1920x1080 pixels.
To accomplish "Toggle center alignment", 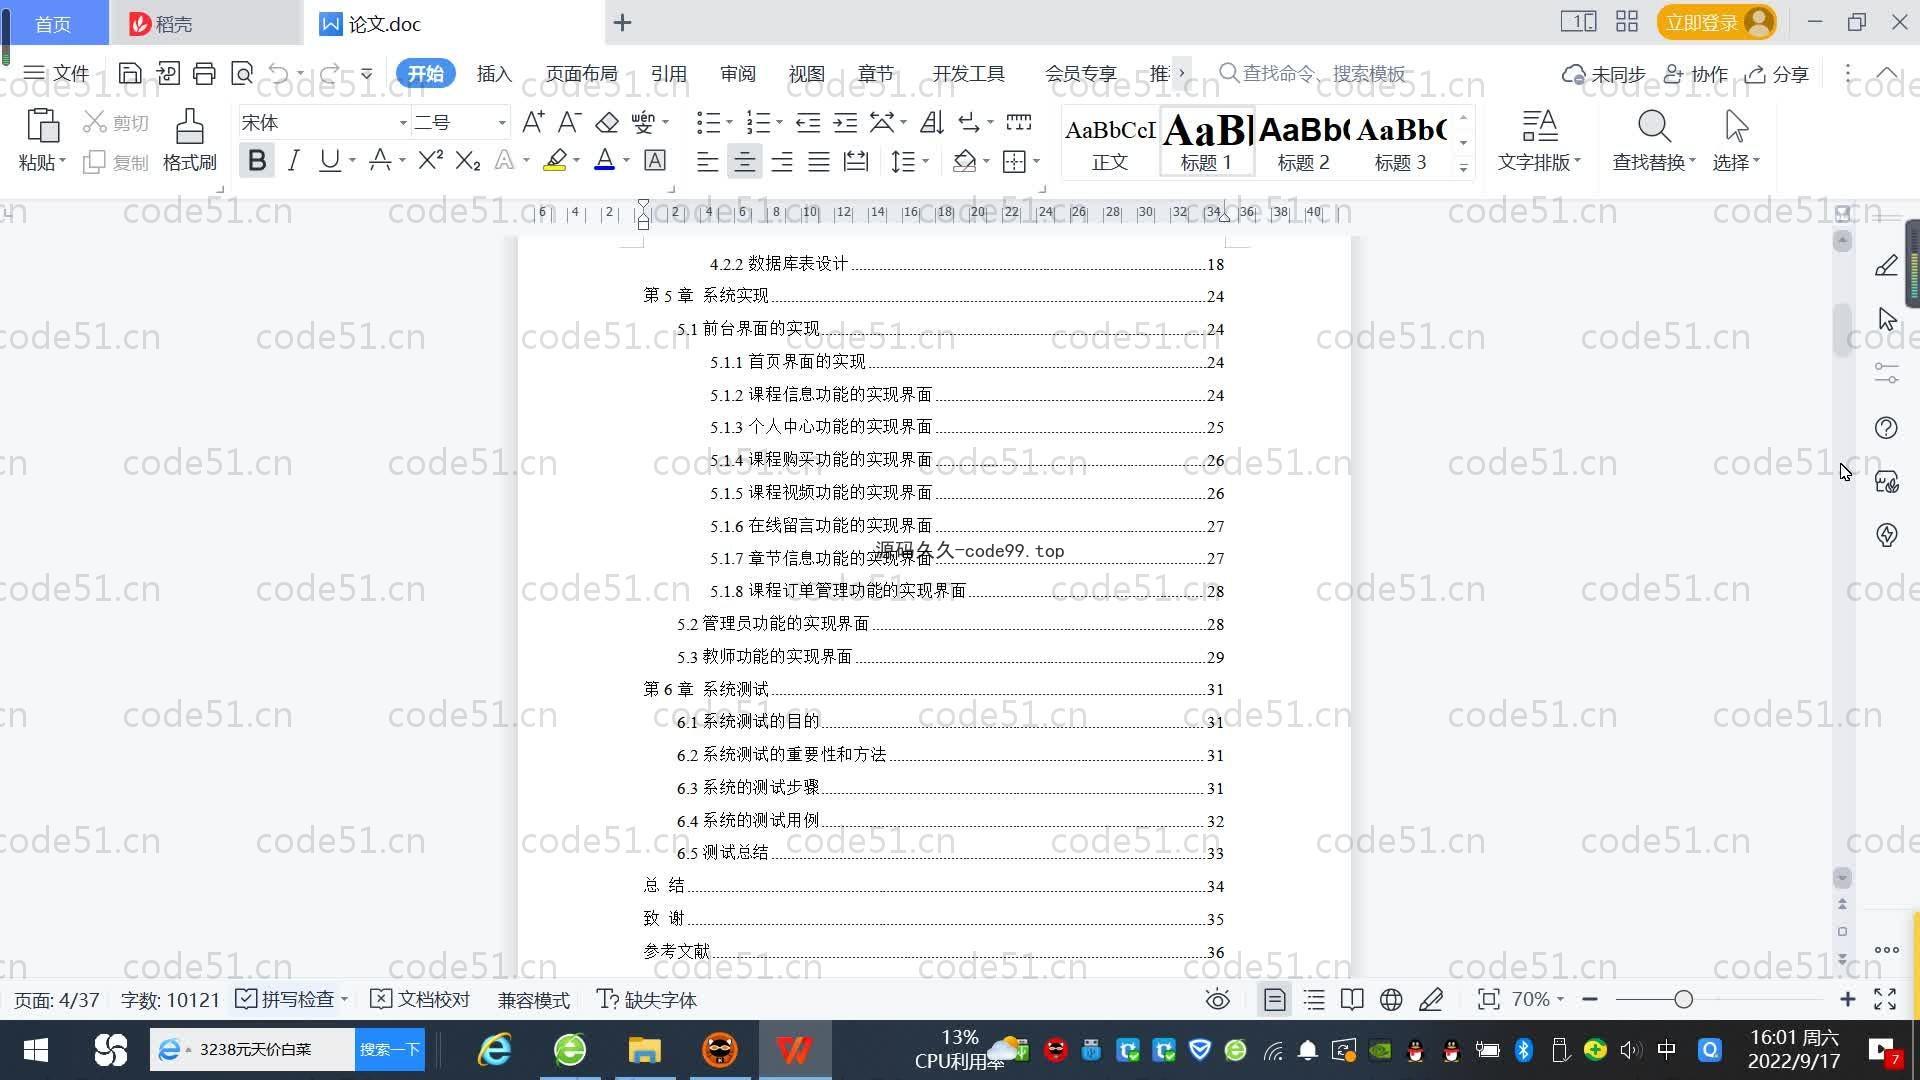I will [744, 160].
